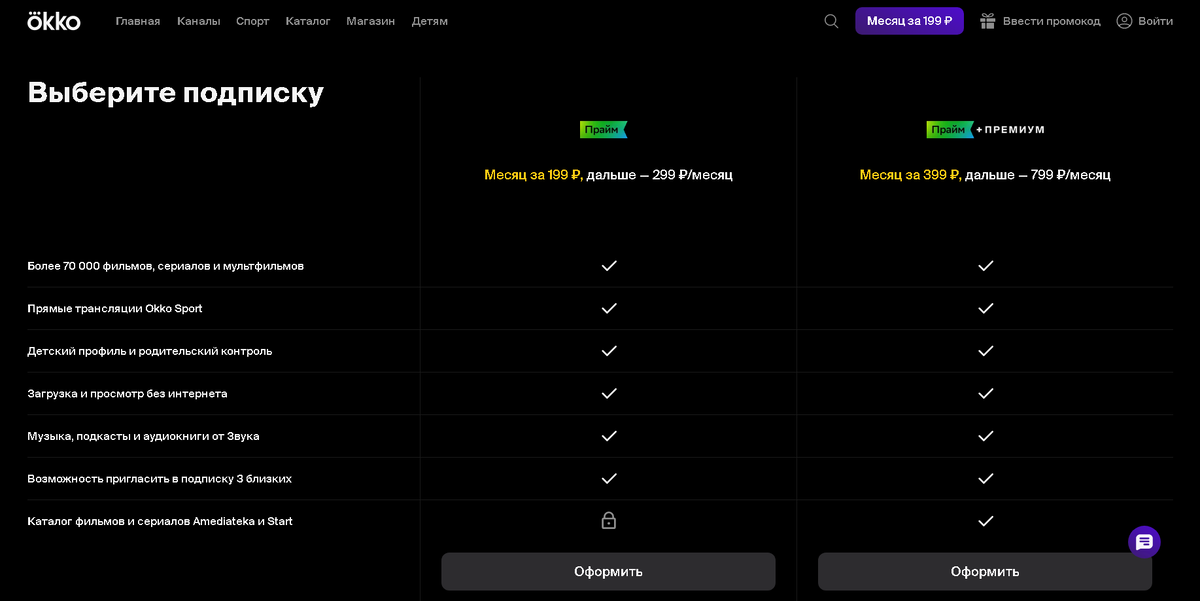Click Прайм checkmark for Детский профиль row

pos(609,351)
